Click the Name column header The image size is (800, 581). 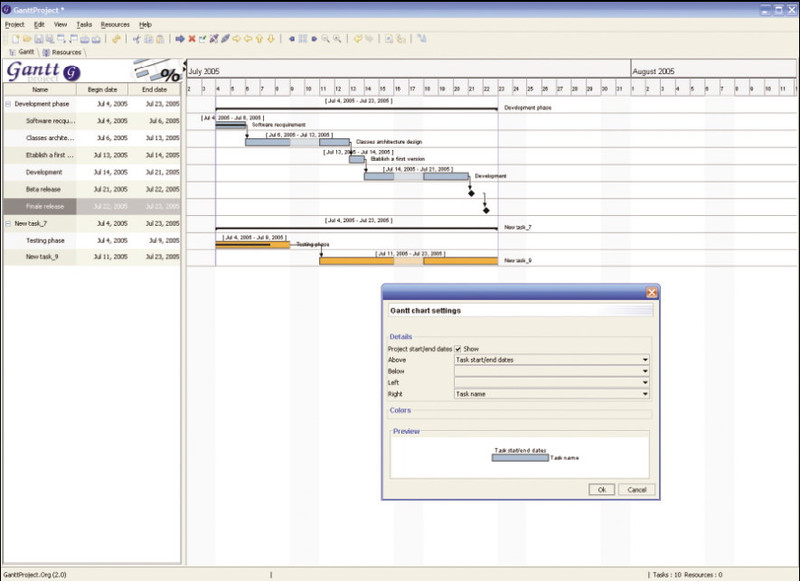[x=40, y=90]
